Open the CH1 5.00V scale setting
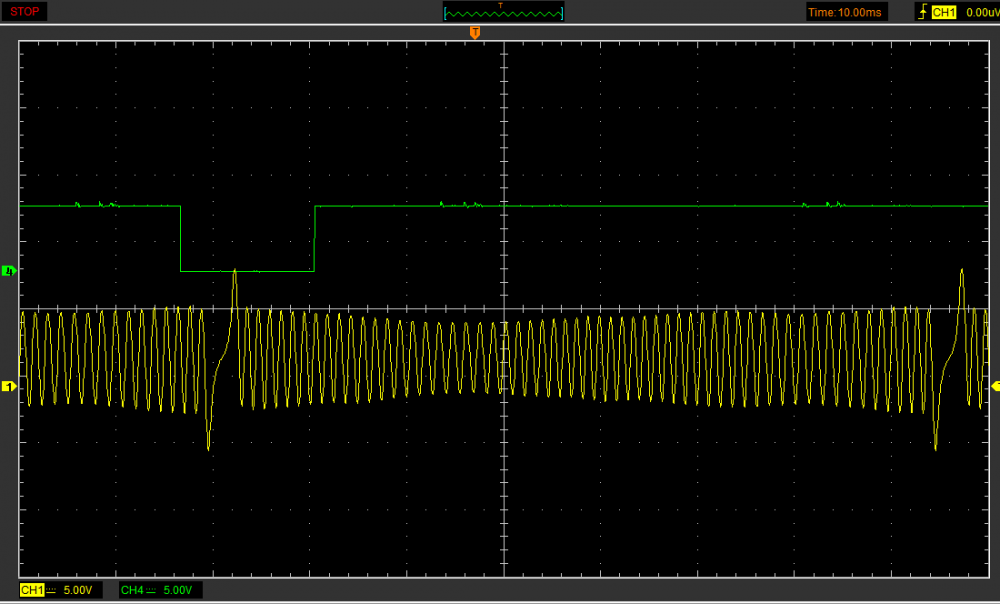This screenshot has width=1000, height=604. coord(78,591)
